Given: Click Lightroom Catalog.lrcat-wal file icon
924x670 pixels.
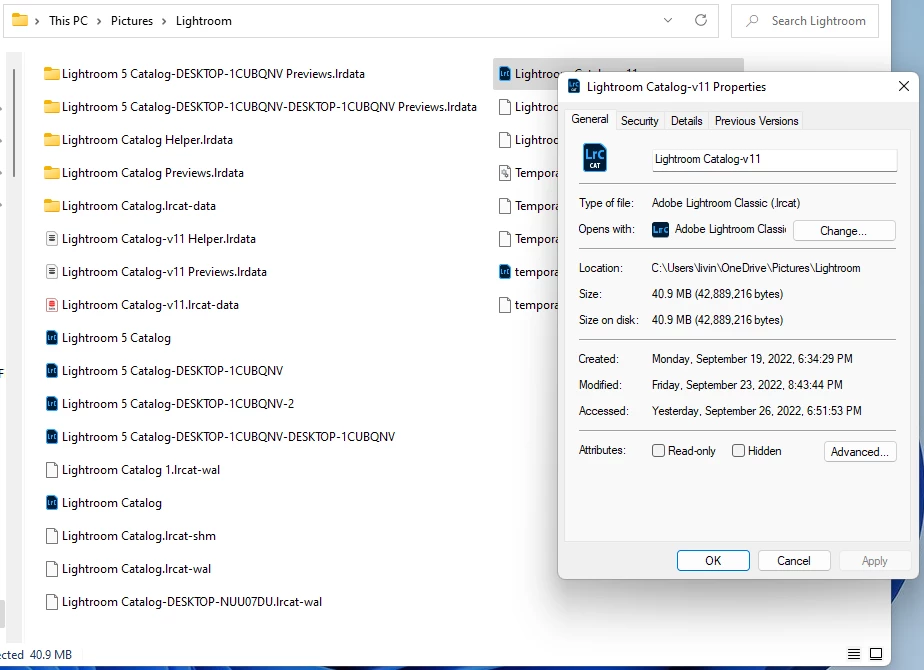Looking at the screenshot, I should [x=52, y=569].
